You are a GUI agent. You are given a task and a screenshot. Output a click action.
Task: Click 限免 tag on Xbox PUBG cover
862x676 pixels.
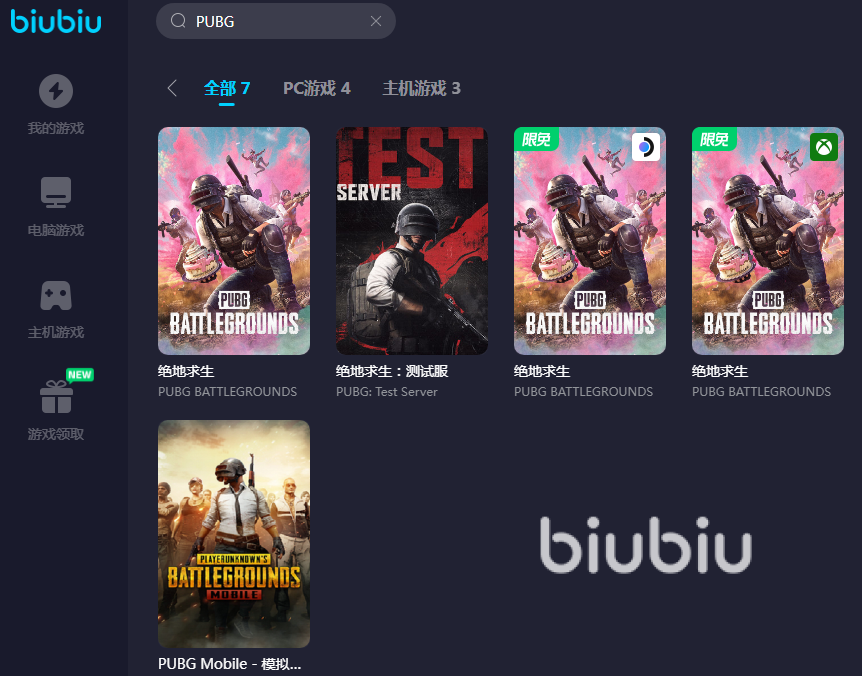714,139
